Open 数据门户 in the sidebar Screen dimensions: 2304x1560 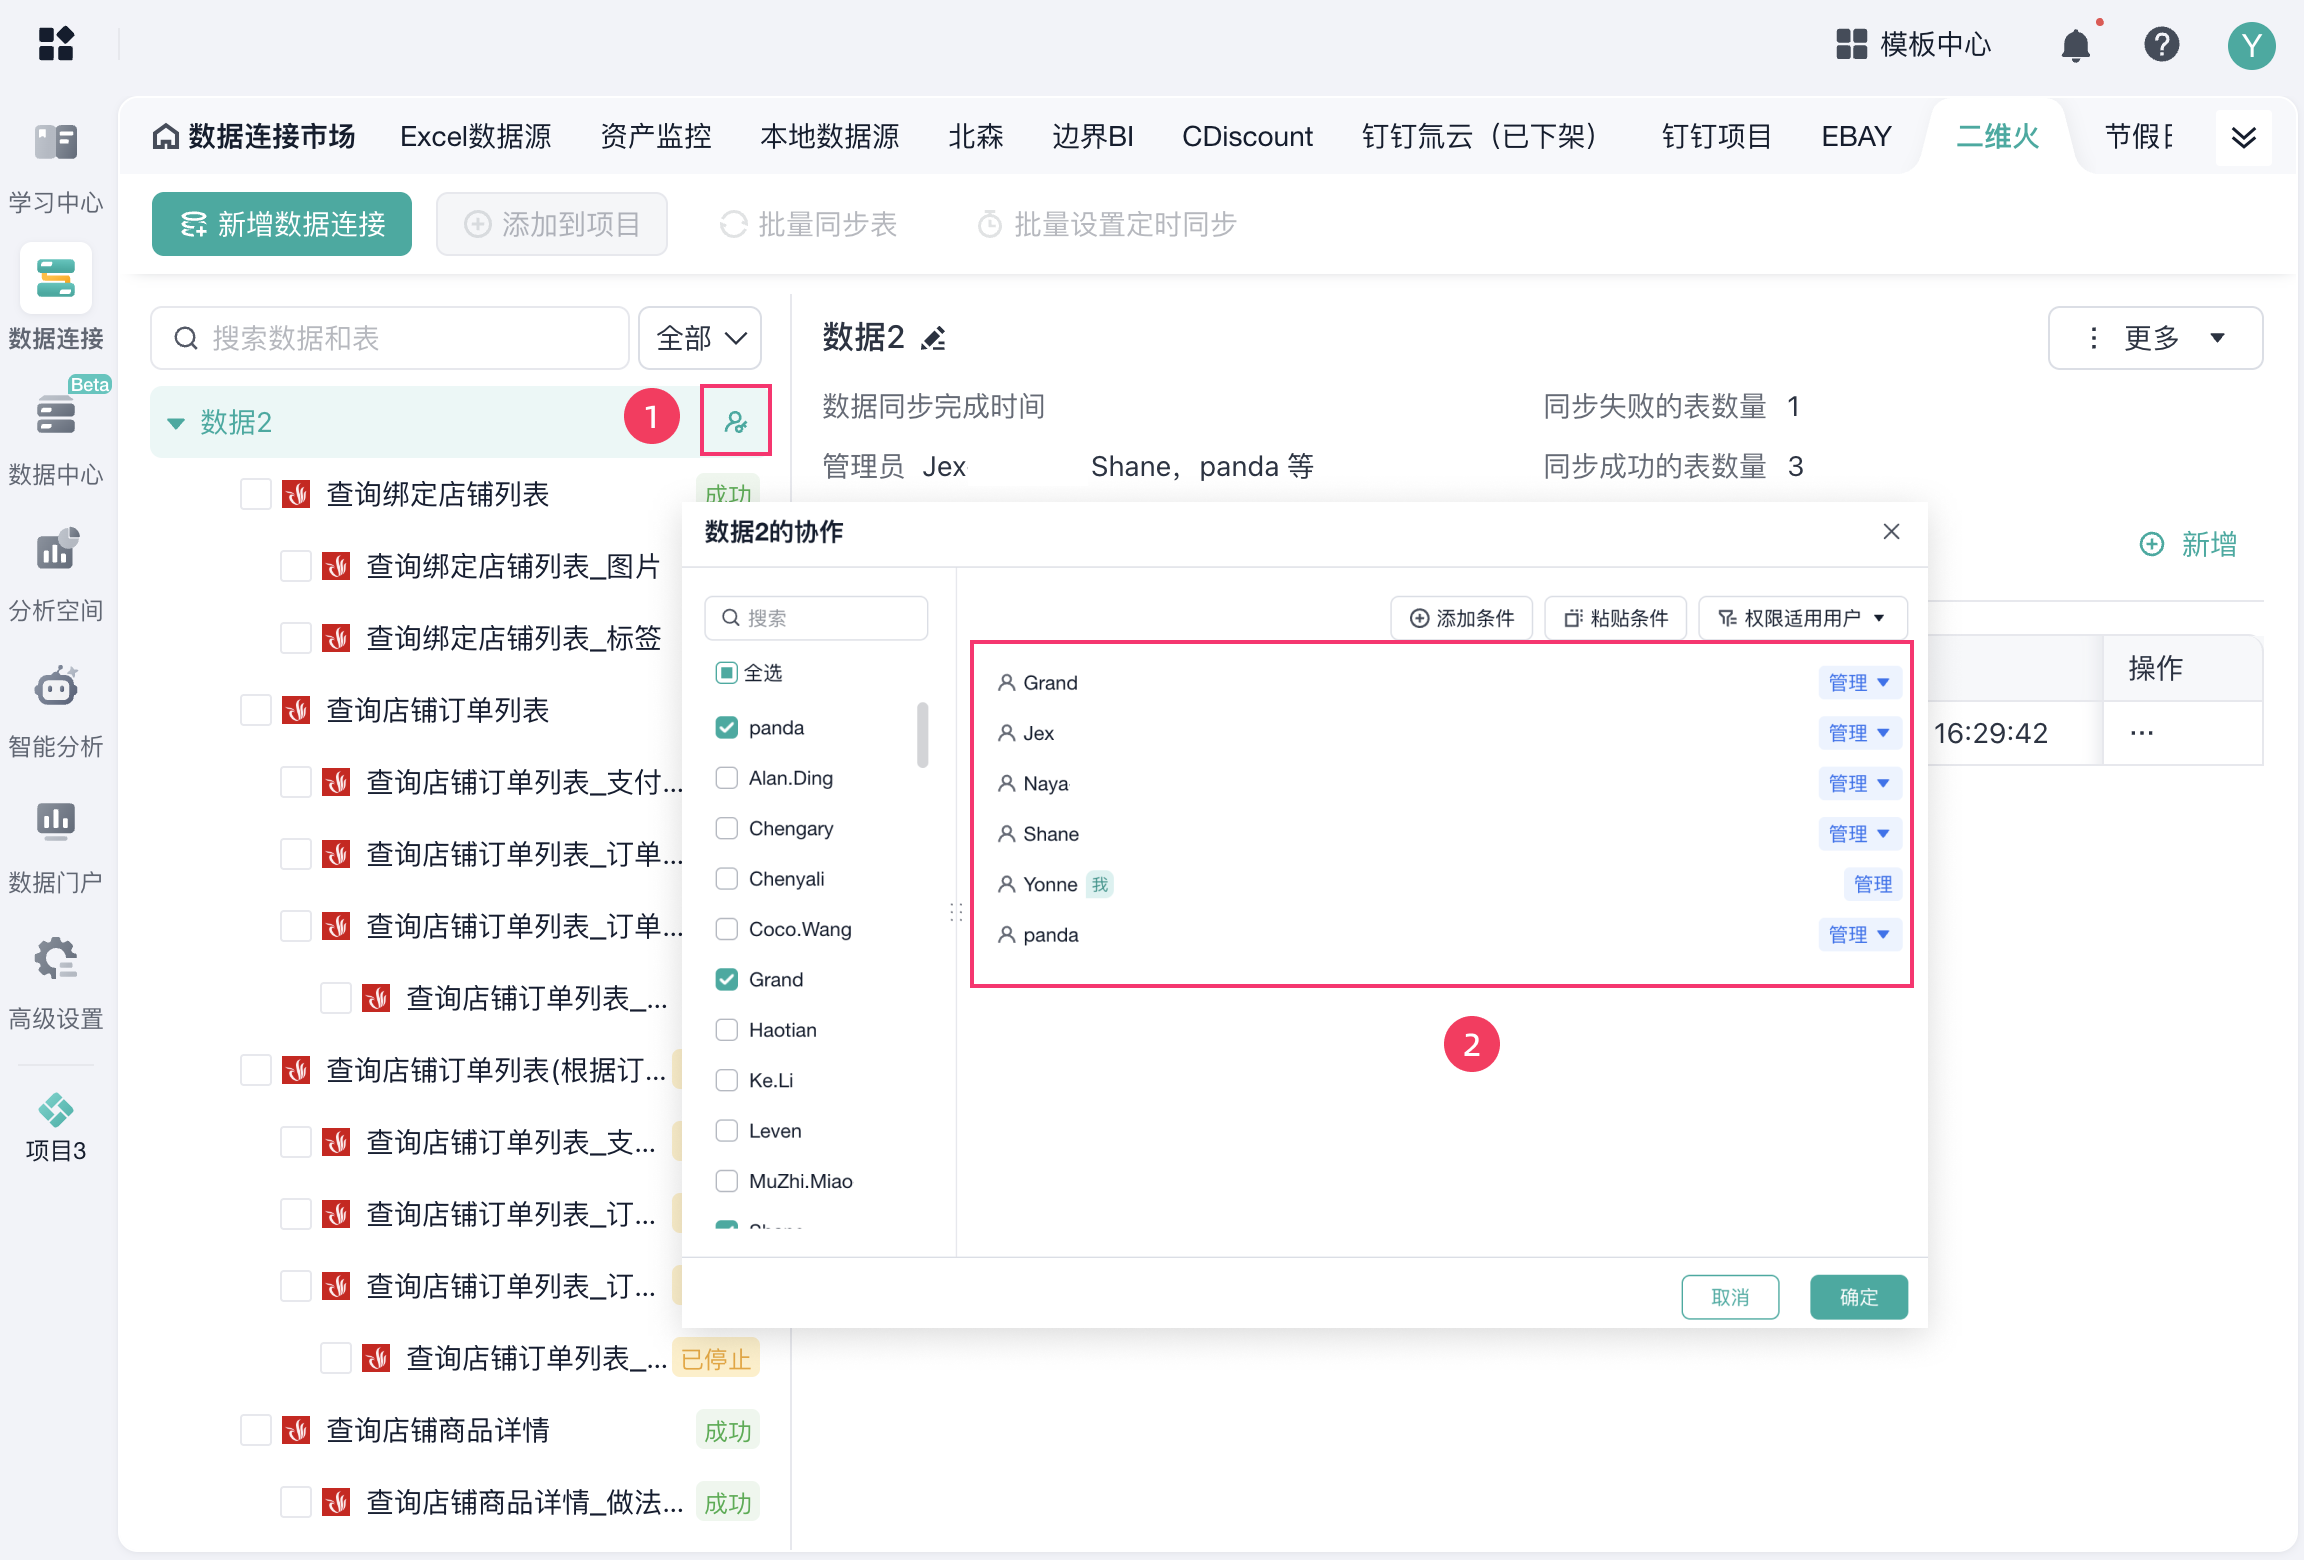(56, 847)
